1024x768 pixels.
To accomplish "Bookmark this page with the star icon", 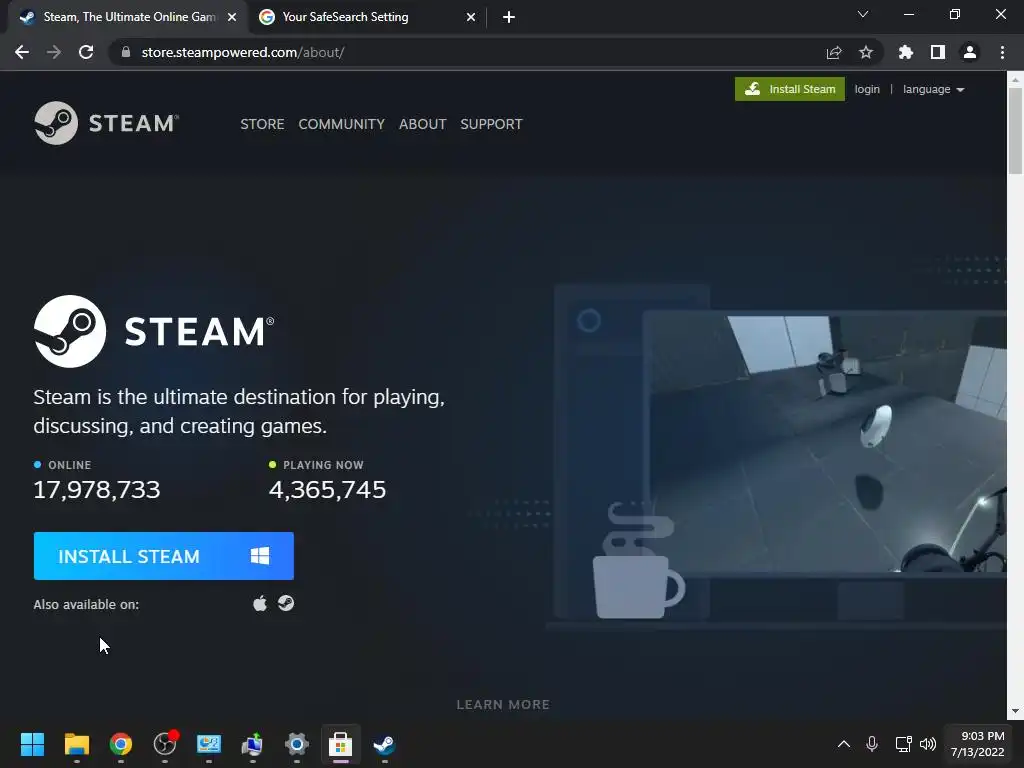I will [866, 52].
